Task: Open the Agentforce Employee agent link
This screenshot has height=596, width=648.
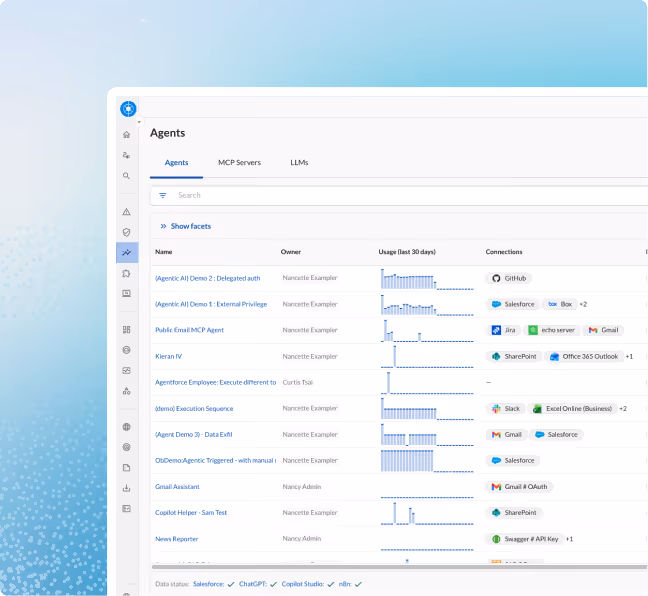Action: (215, 382)
